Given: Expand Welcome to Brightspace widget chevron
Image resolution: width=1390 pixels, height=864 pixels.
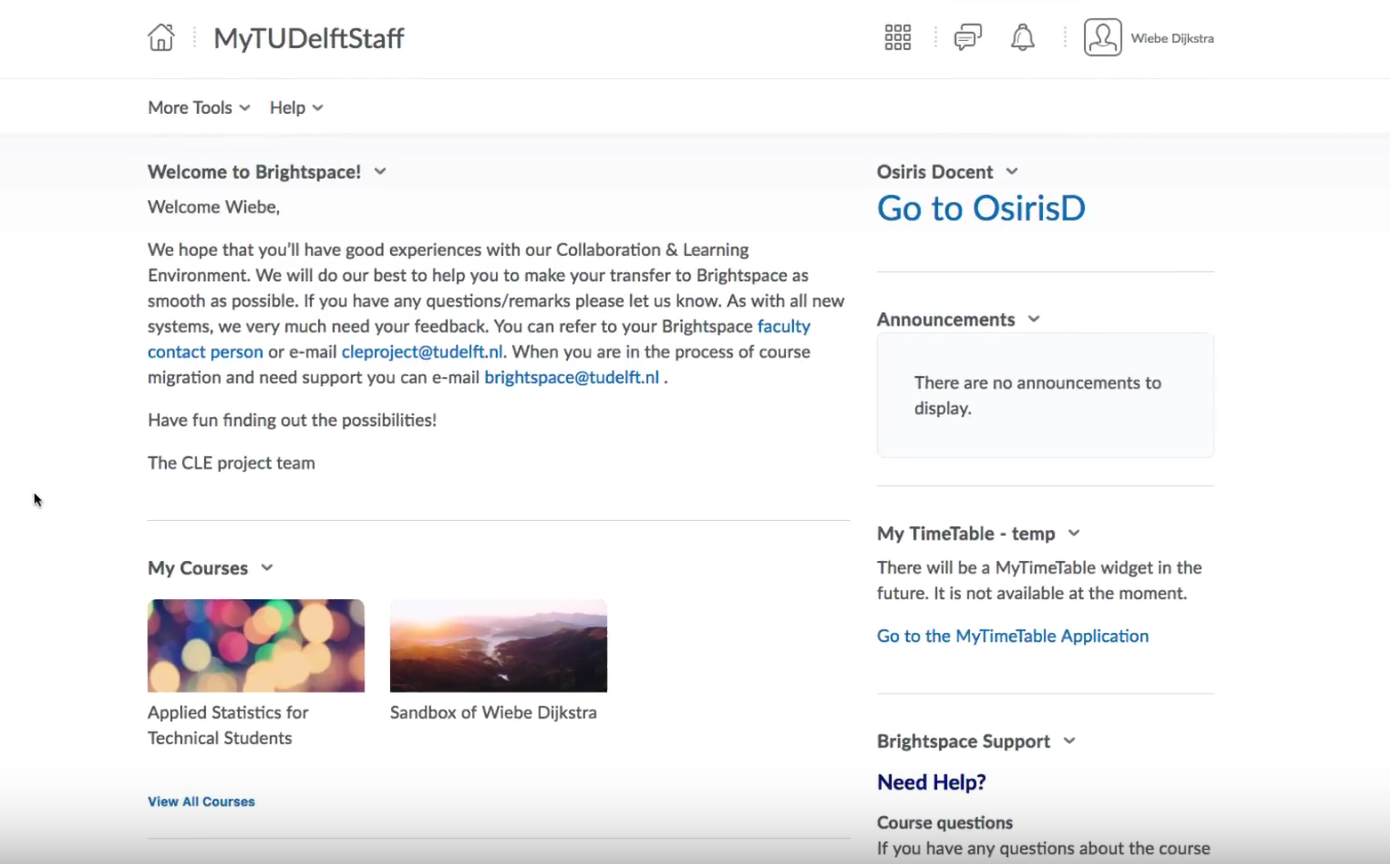Looking at the screenshot, I should 380,172.
